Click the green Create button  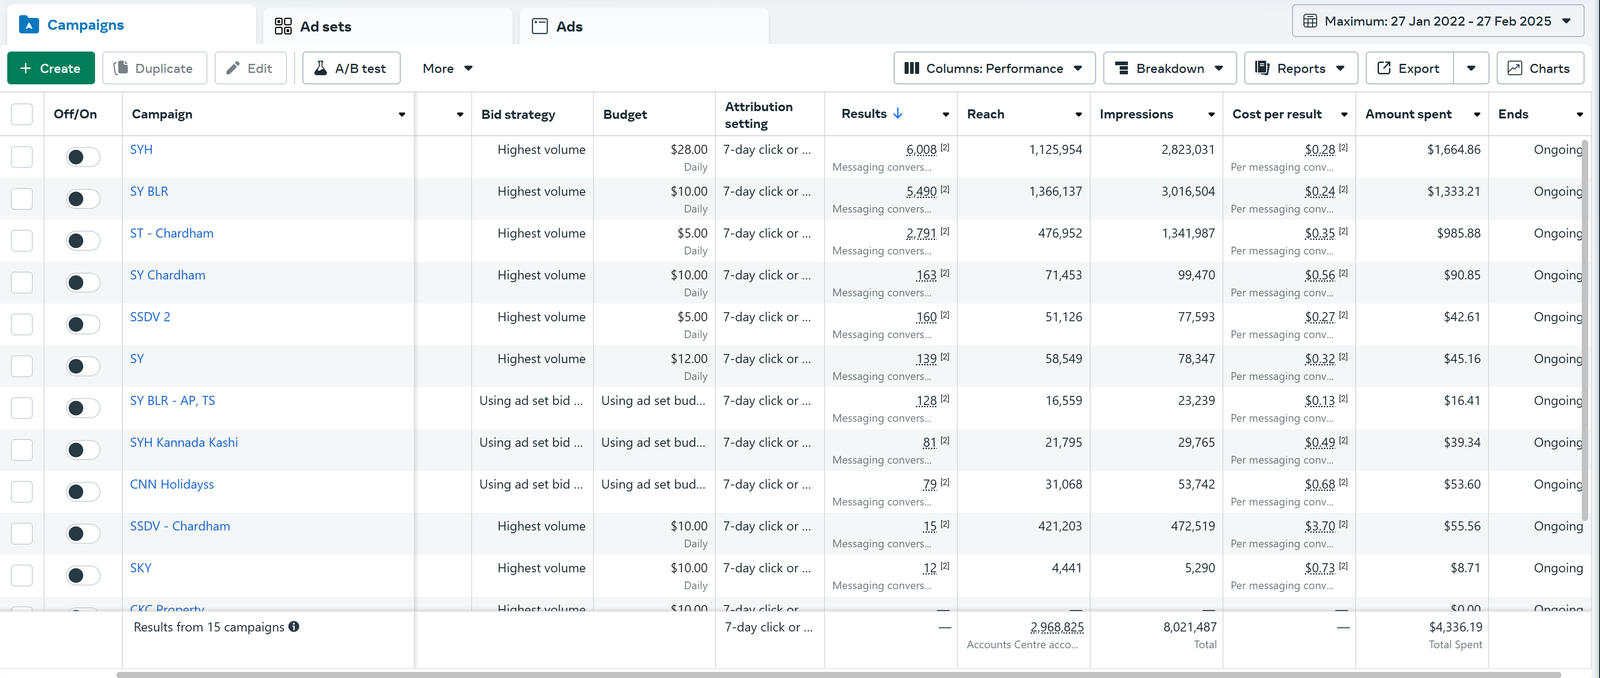pos(51,68)
